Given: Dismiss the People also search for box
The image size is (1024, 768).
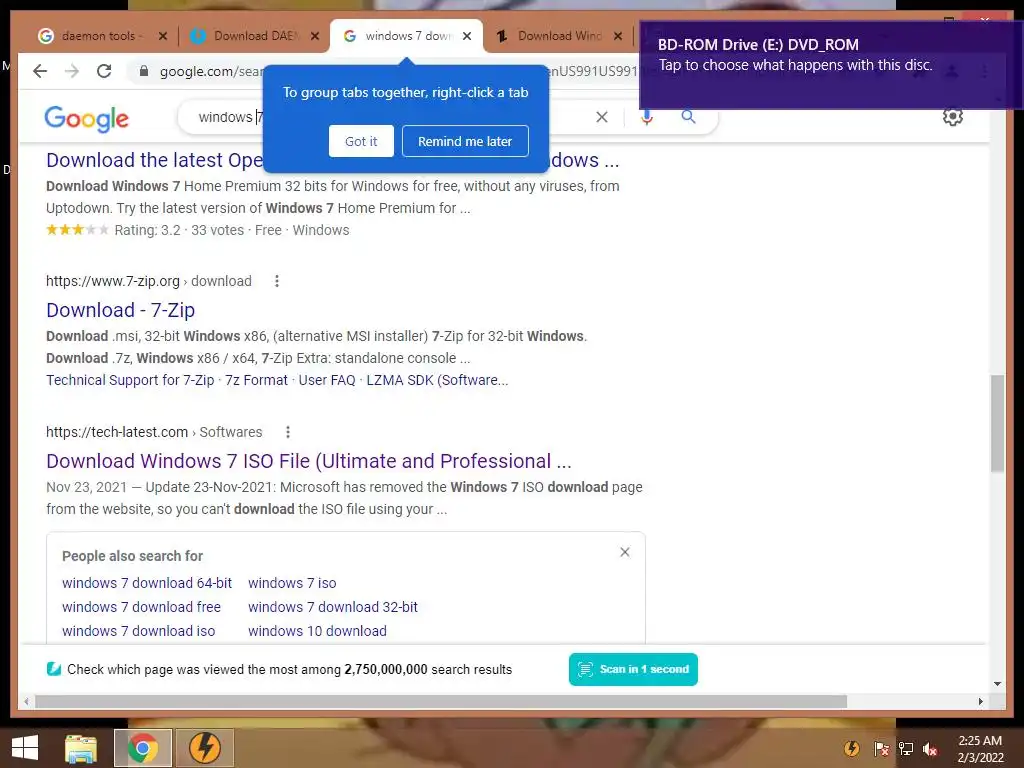Looking at the screenshot, I should 625,552.
